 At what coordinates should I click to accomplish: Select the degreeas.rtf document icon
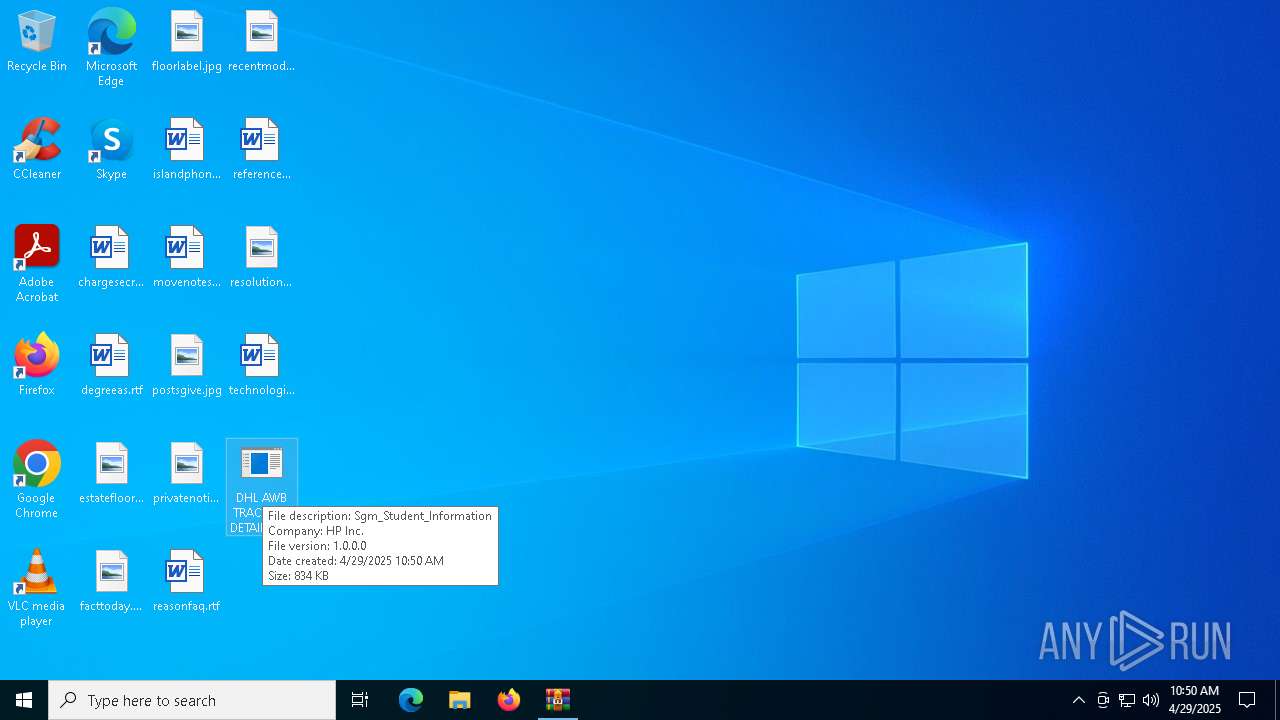(111, 366)
